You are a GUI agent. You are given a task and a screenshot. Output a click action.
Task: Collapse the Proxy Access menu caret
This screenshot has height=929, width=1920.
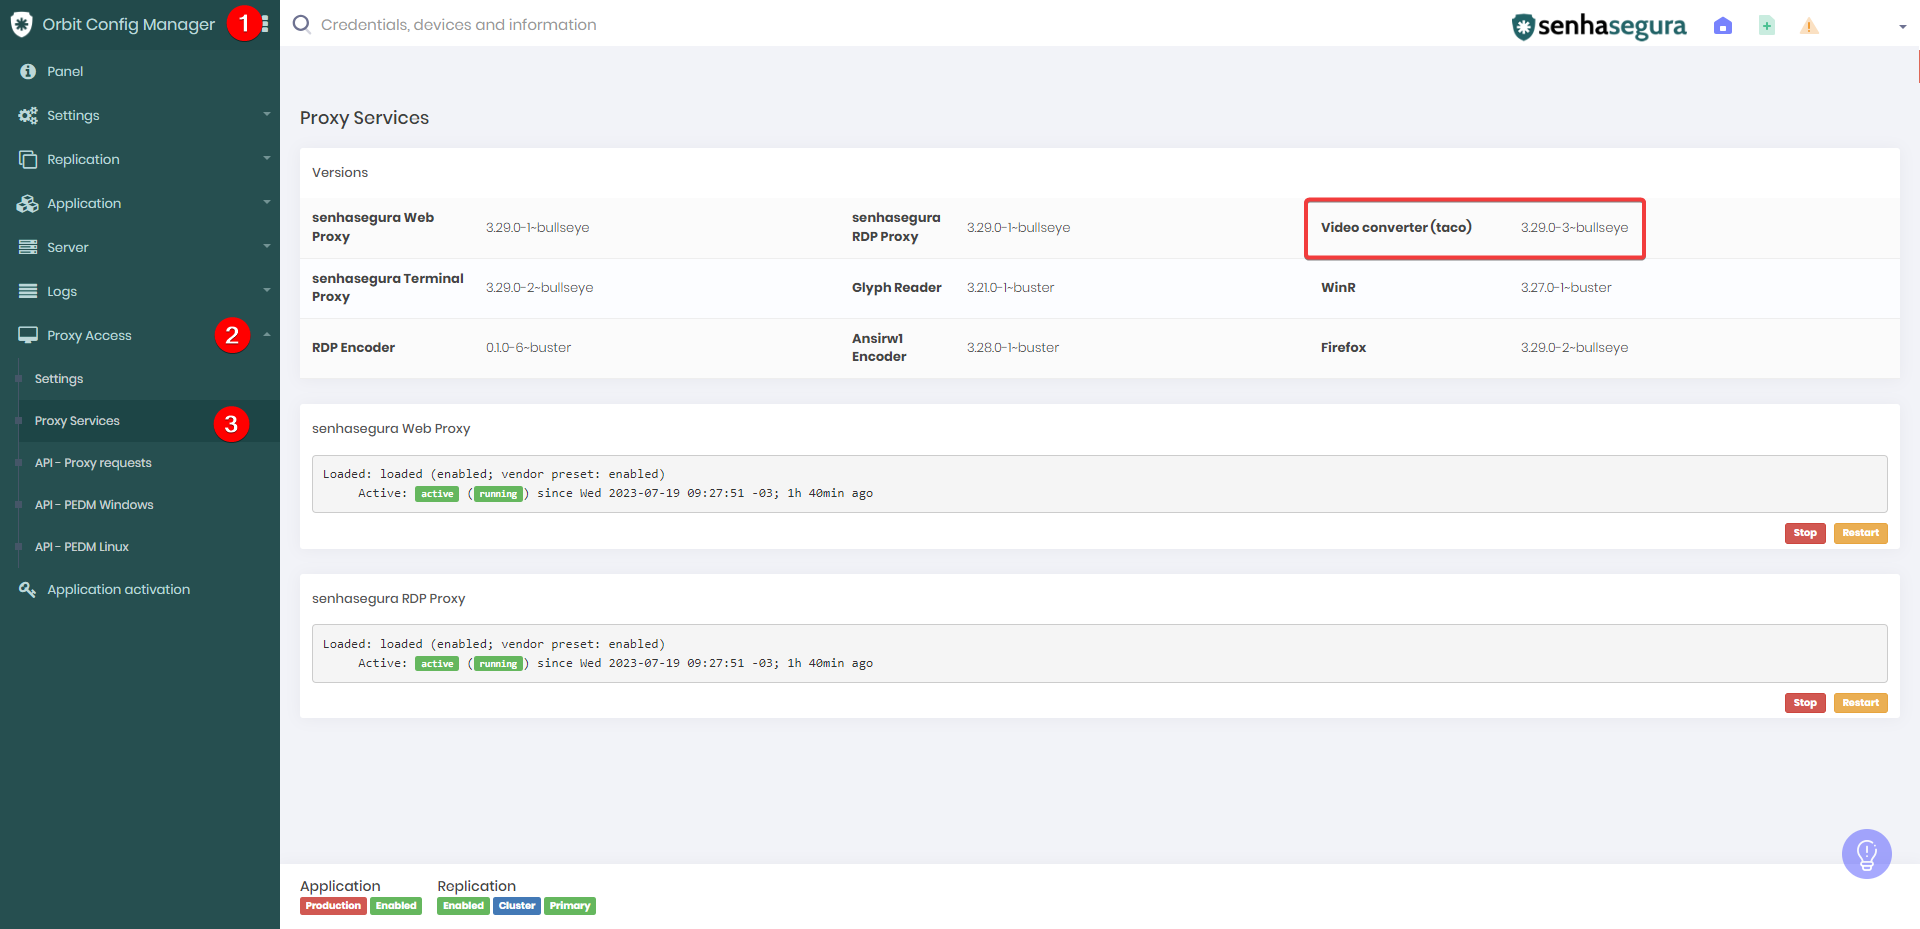pyautogui.click(x=267, y=334)
